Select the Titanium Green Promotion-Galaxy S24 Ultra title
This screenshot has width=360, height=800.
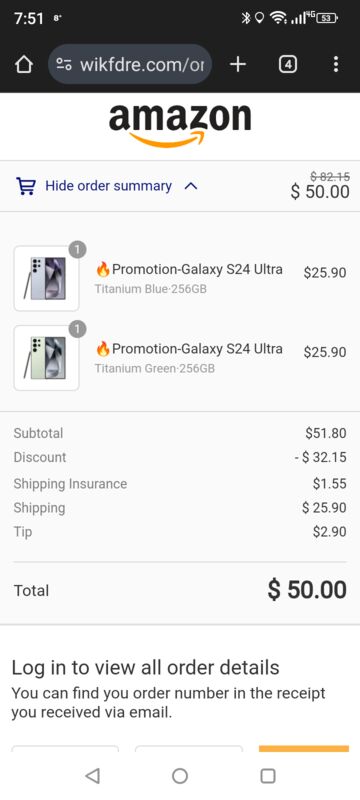click(189, 348)
